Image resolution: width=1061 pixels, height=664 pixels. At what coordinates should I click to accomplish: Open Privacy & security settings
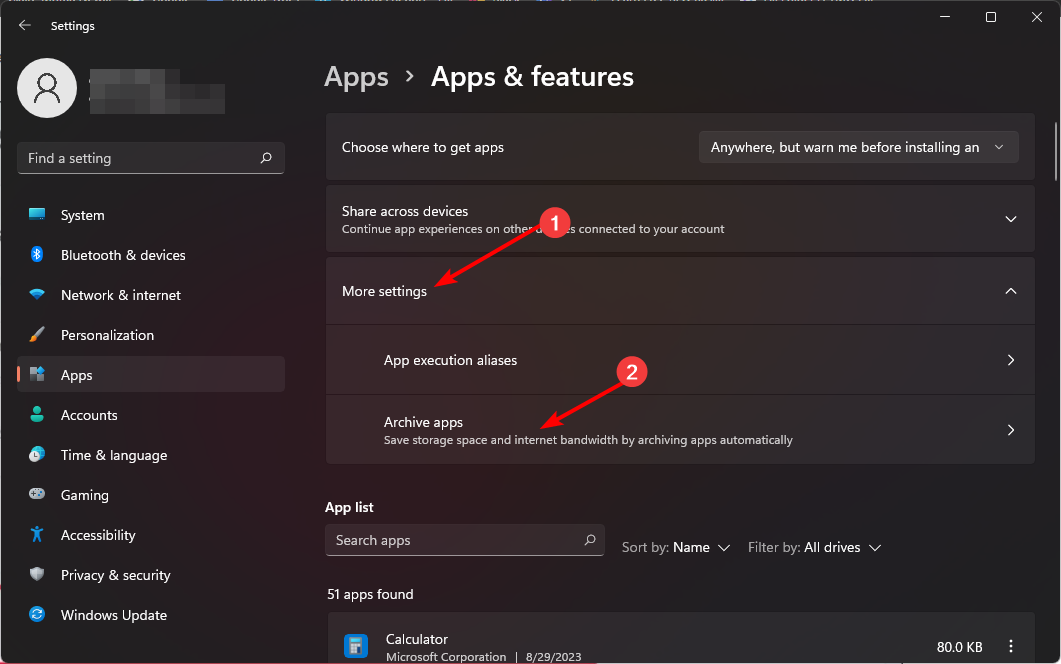tap(115, 575)
